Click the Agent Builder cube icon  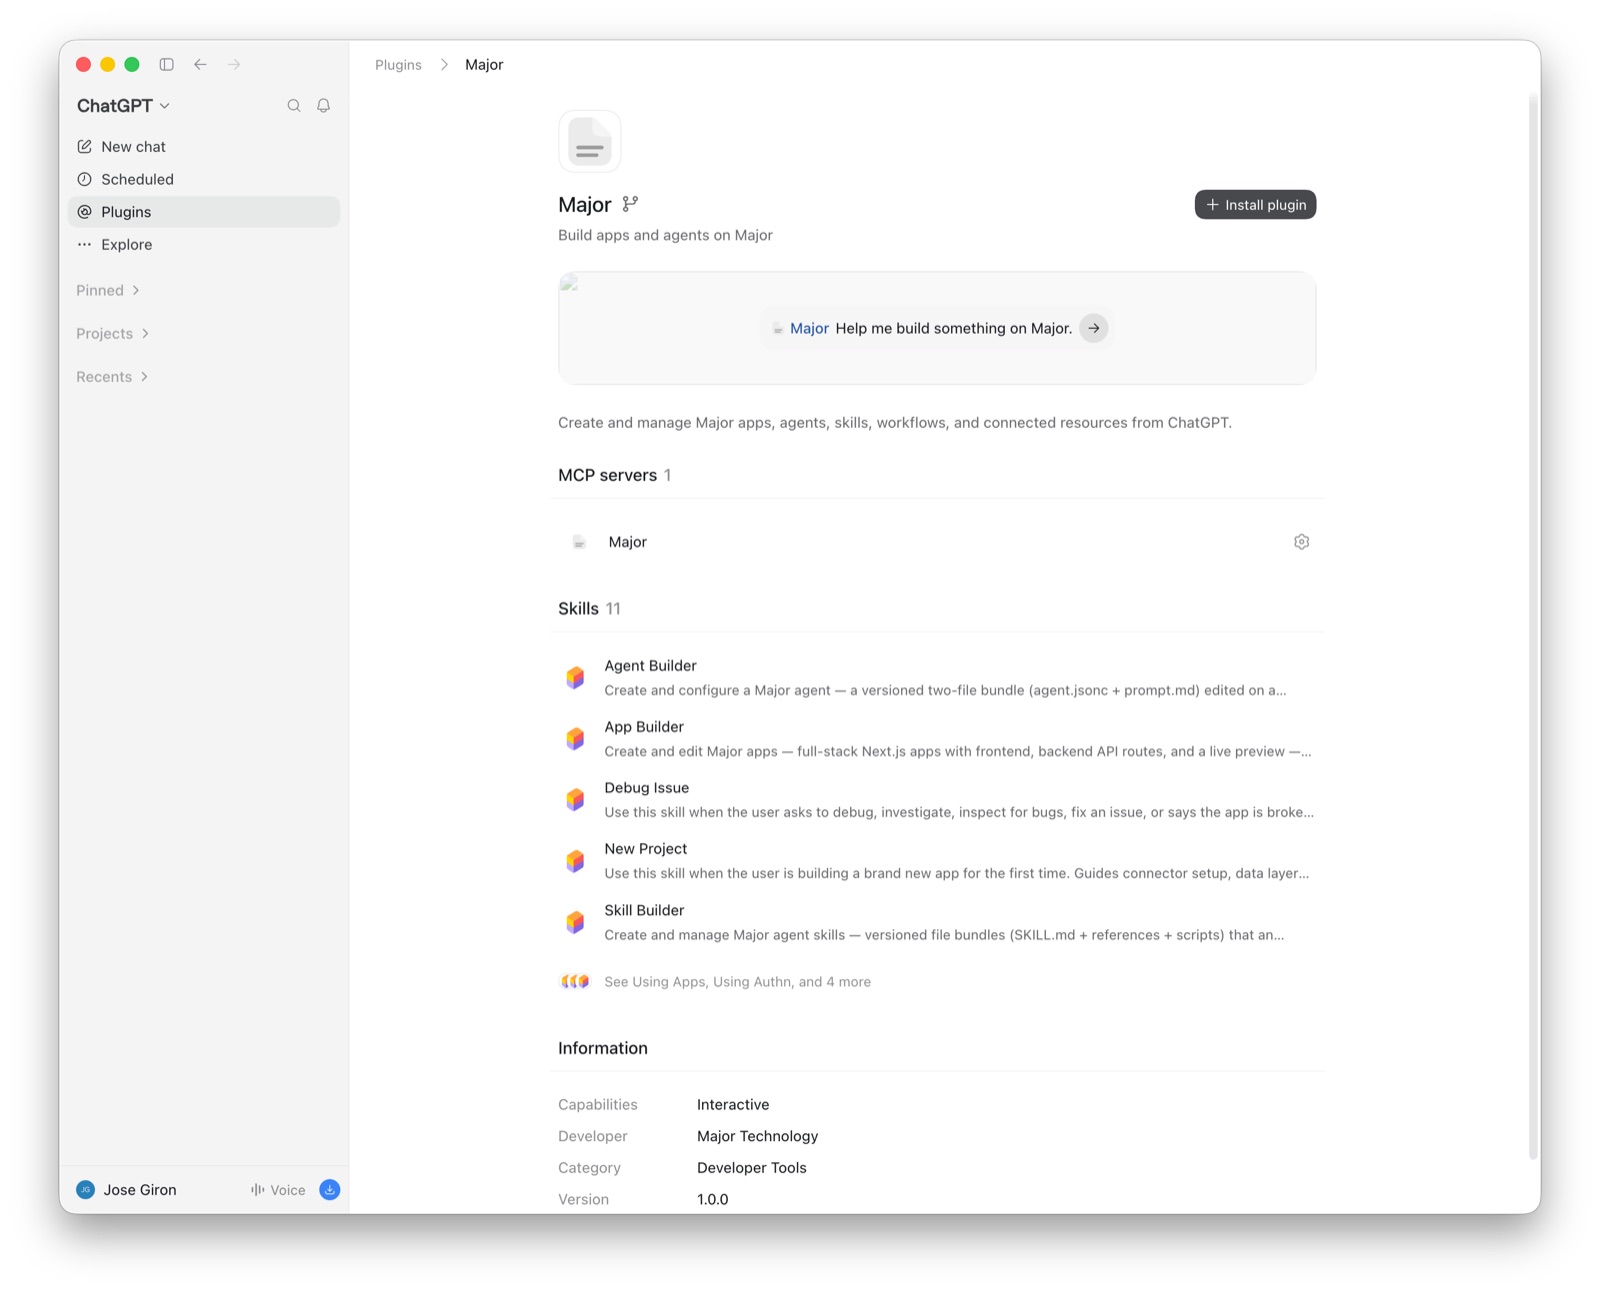coord(575,678)
